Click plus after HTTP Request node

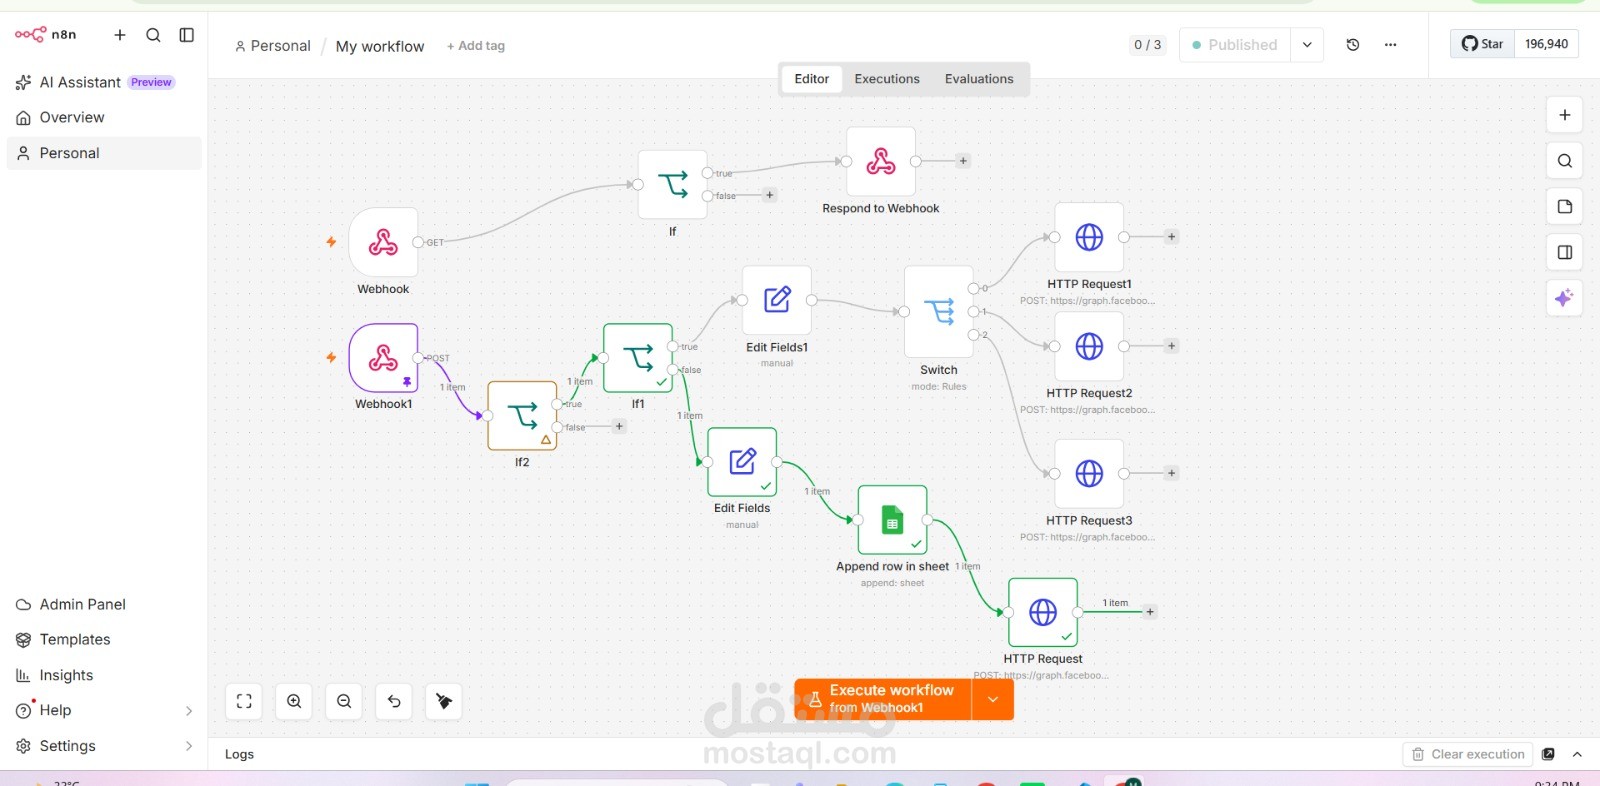[x=1150, y=612]
